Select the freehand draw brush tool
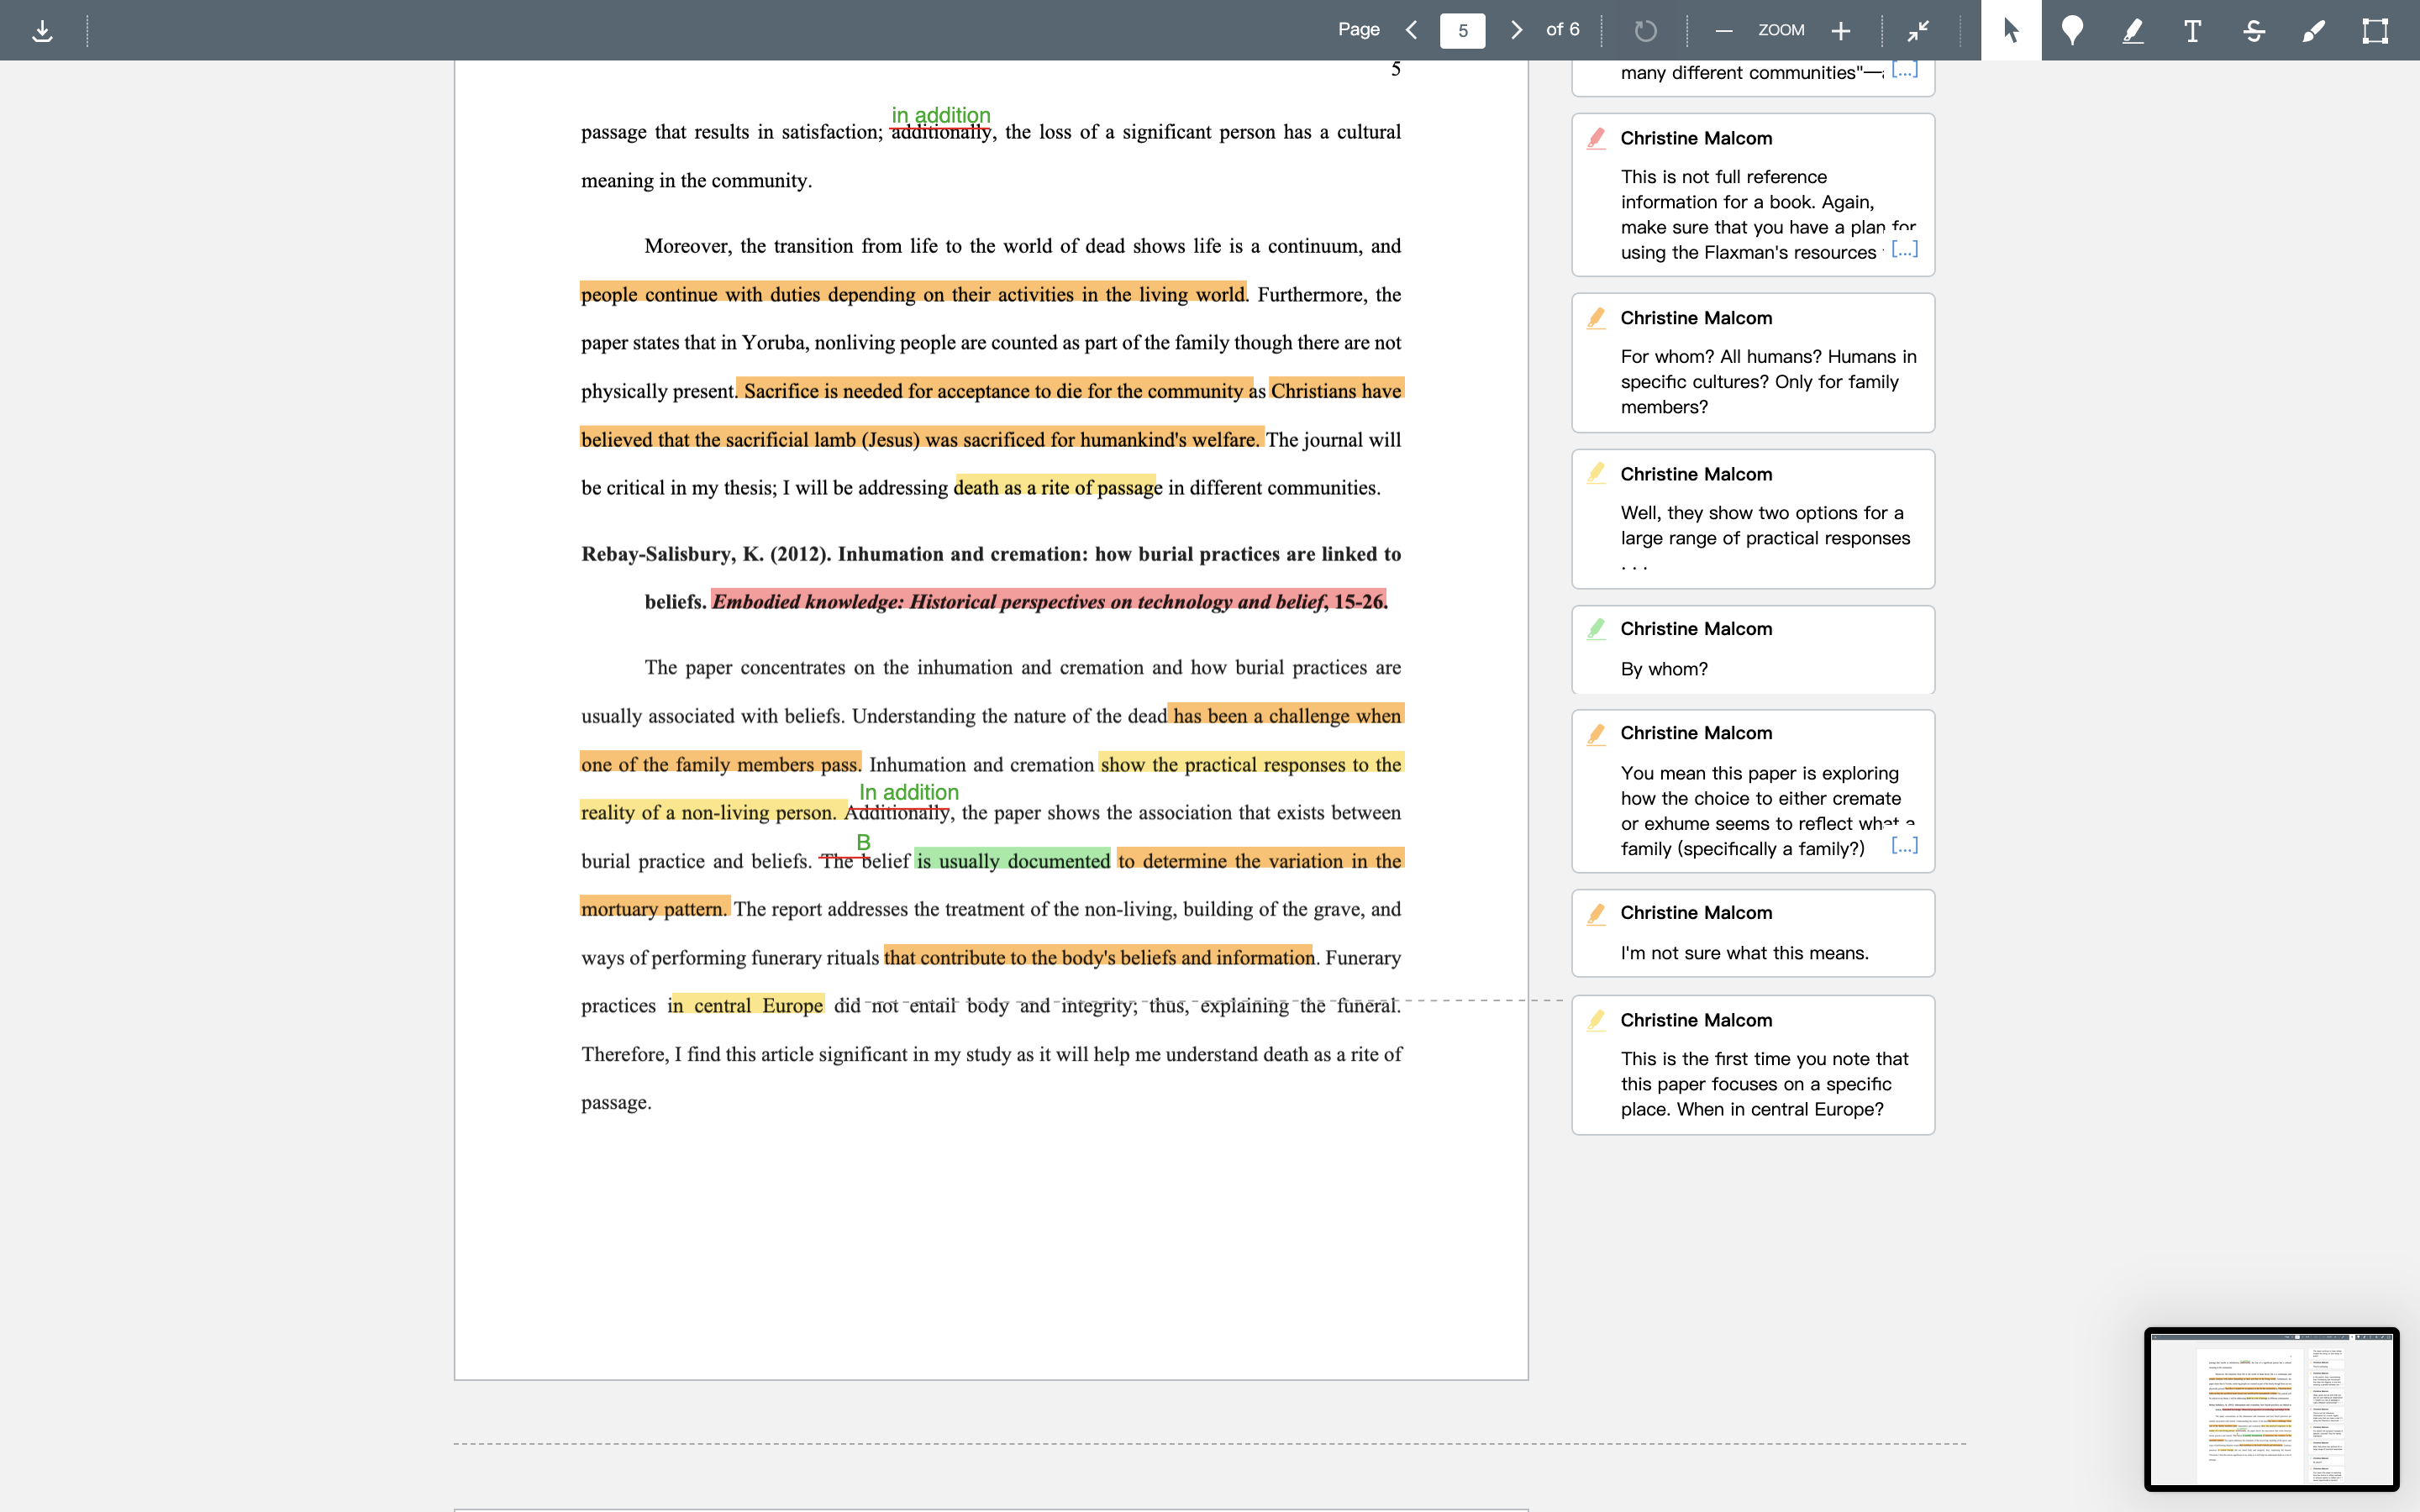 [2314, 30]
